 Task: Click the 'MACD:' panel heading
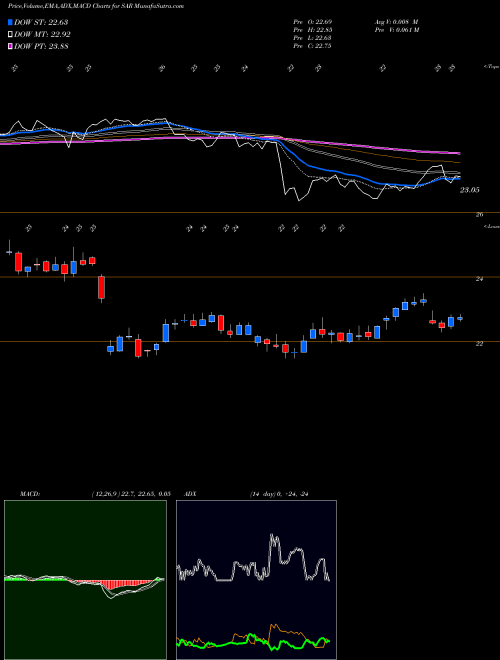coord(29,494)
